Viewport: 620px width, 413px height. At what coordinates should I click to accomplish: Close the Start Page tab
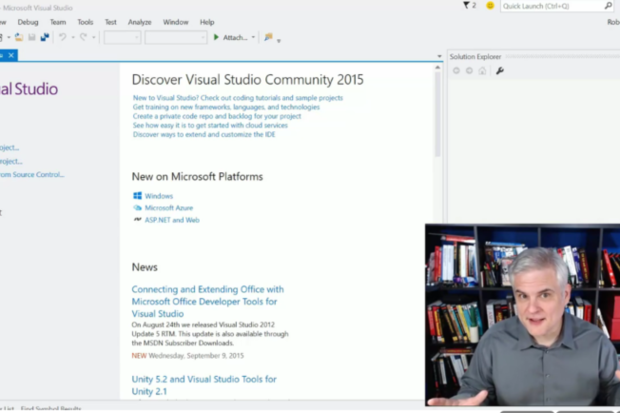coord(11,55)
